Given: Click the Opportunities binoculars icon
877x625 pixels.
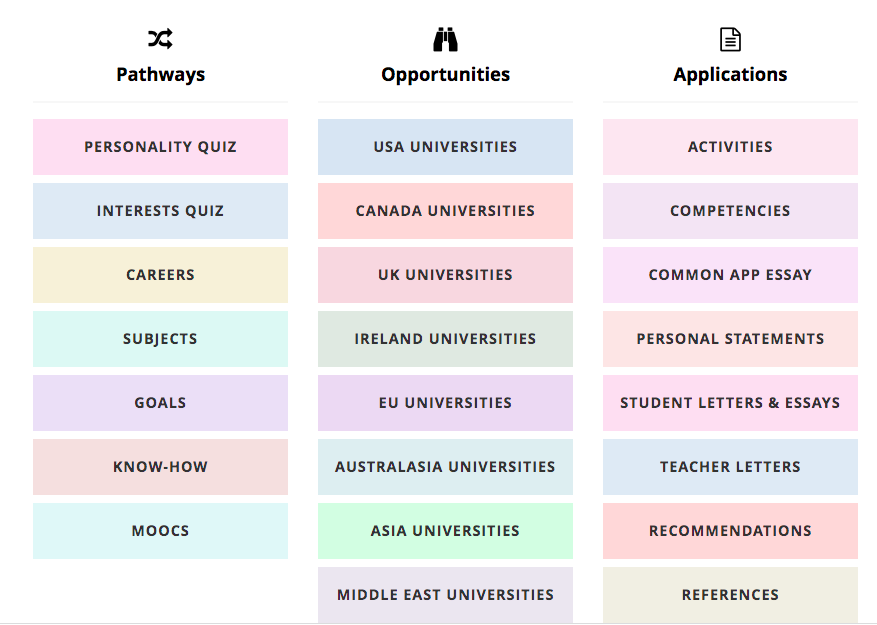Looking at the screenshot, I should 445,39.
